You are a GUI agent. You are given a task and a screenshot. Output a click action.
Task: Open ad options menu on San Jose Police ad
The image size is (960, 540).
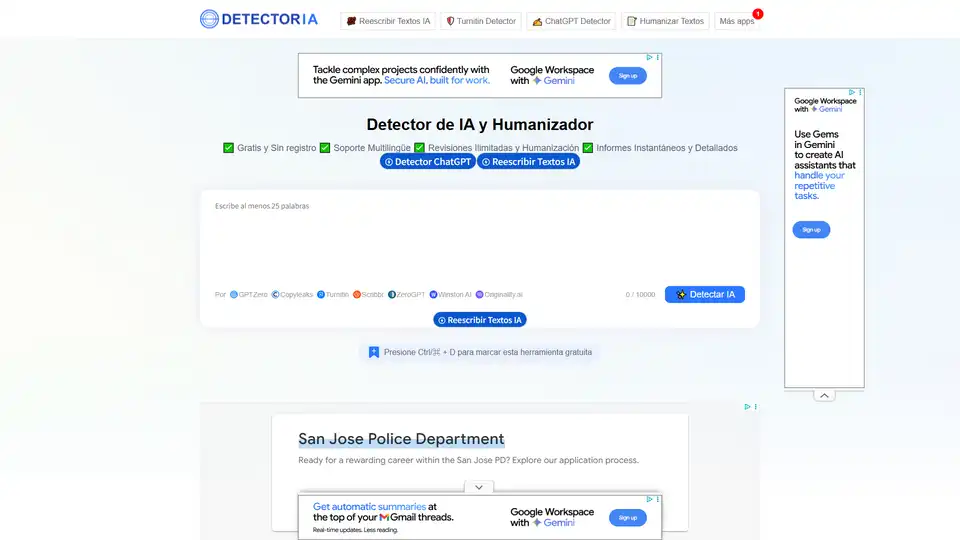(x=756, y=407)
